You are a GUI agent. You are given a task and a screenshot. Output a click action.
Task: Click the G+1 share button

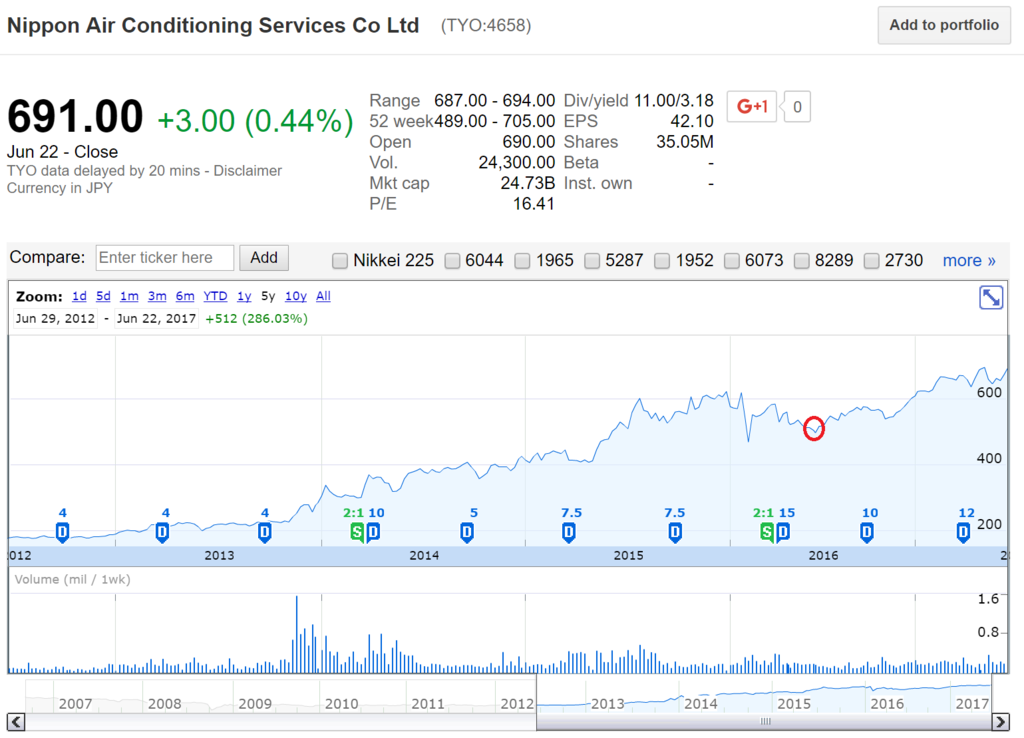[752, 106]
